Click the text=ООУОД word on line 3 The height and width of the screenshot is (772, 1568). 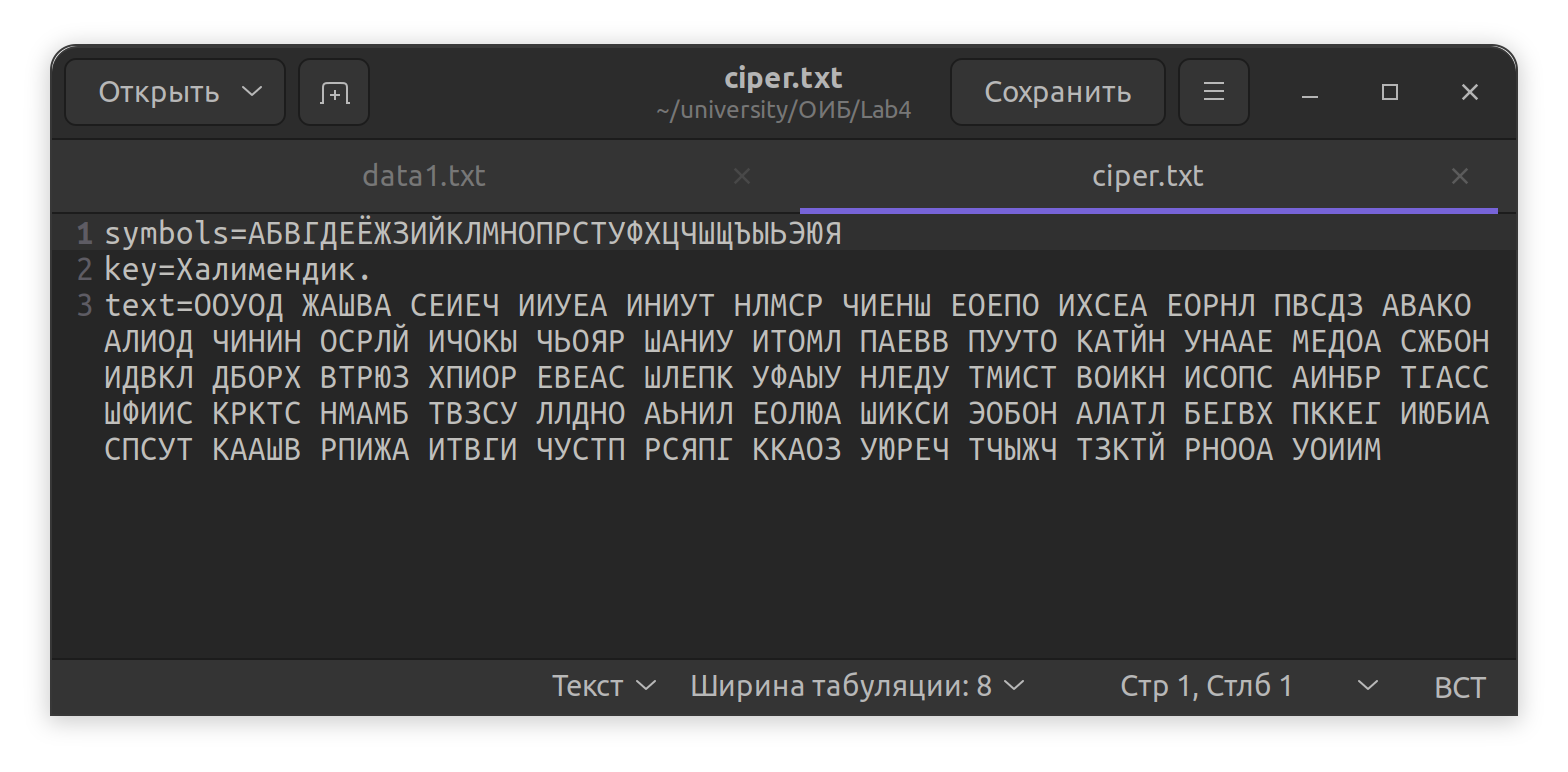coord(194,306)
